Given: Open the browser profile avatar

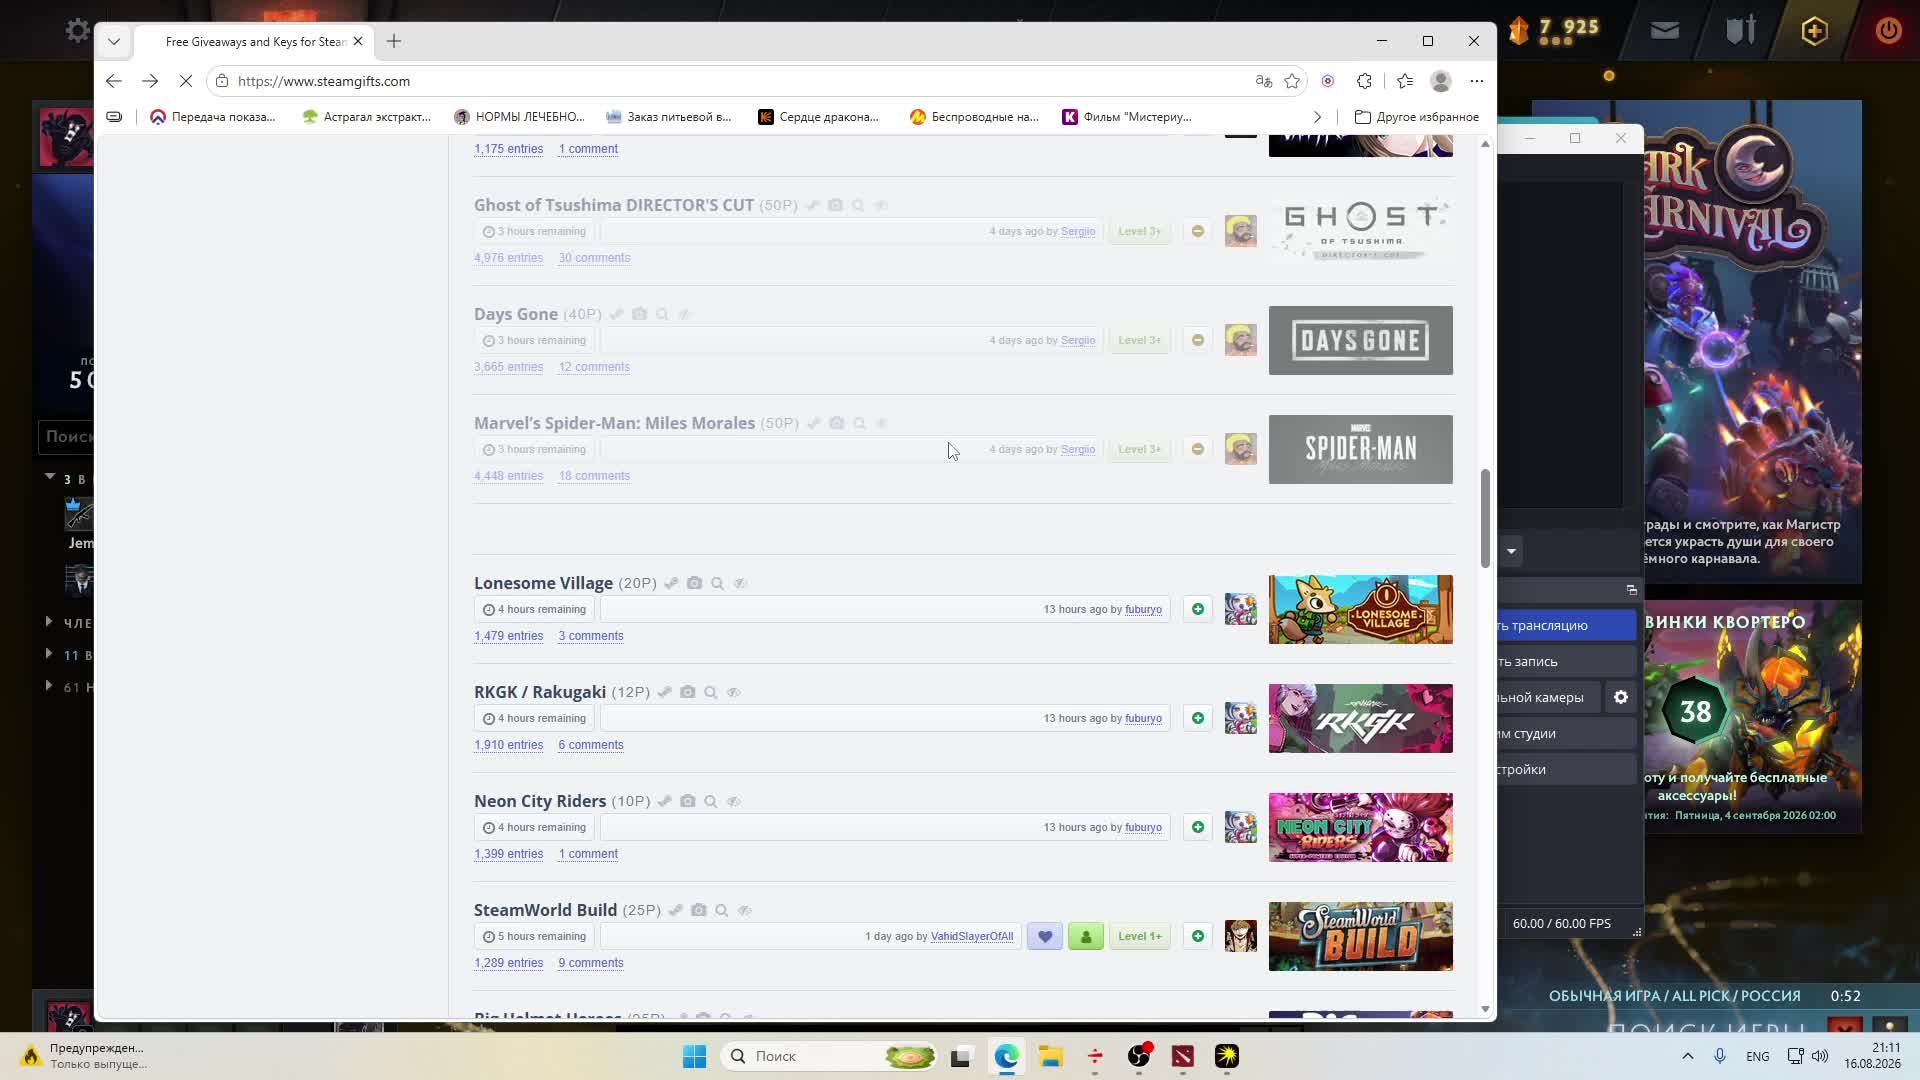Looking at the screenshot, I should pyautogui.click(x=1441, y=81).
